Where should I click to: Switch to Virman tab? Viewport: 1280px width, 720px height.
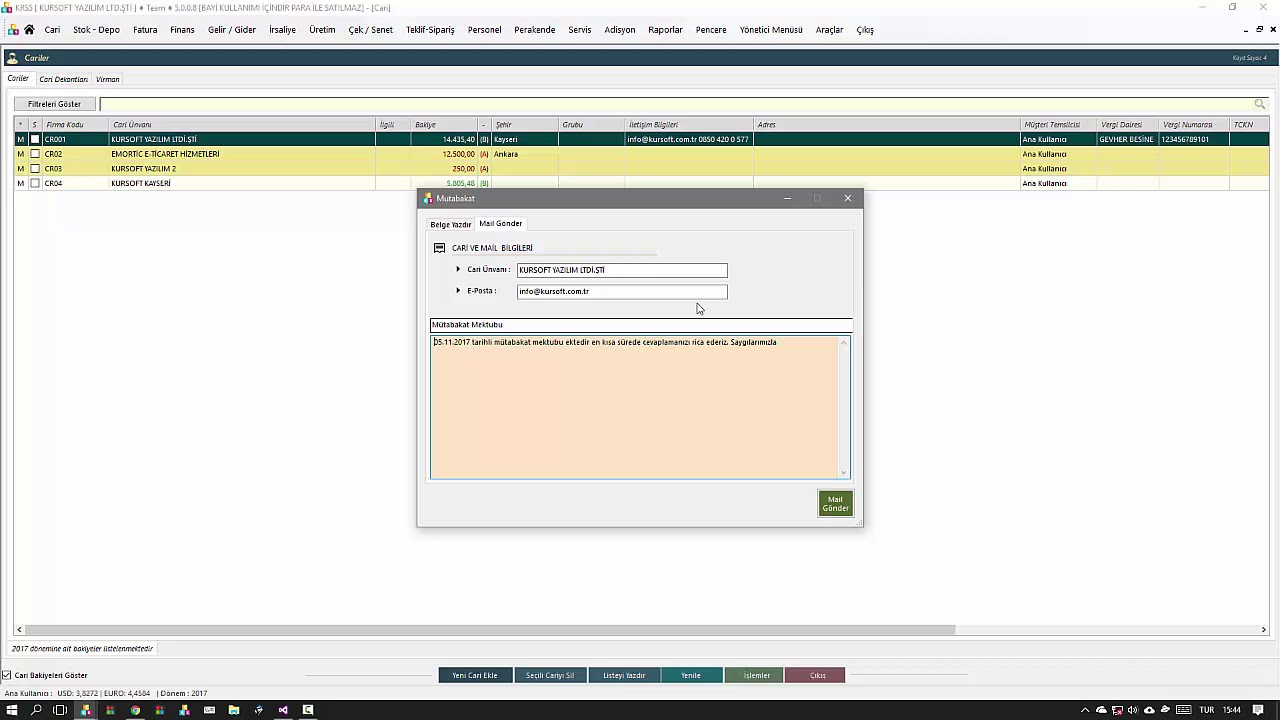pyautogui.click(x=107, y=79)
